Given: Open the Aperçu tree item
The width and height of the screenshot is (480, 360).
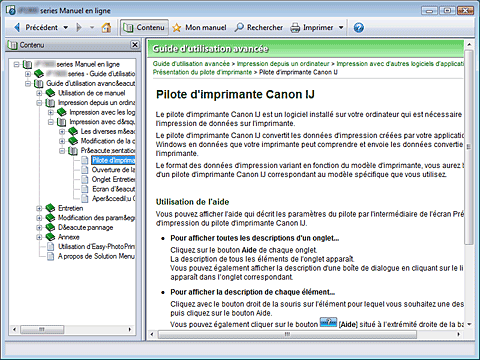Looking at the screenshot, I should [x=113, y=199].
